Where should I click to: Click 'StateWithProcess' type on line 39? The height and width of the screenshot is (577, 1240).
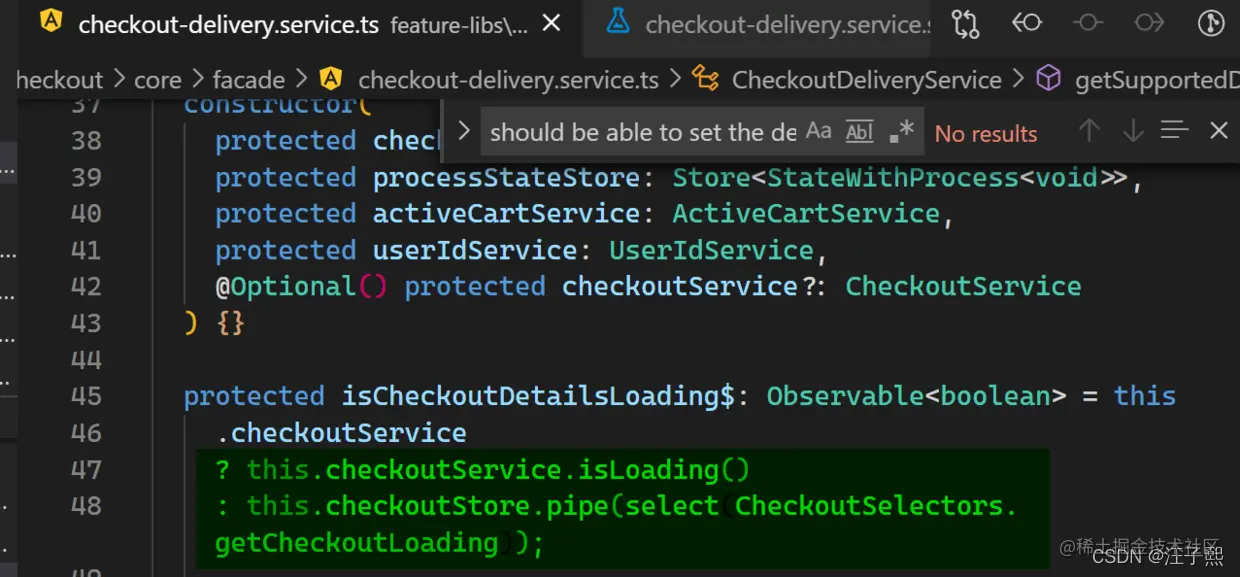pyautogui.click(x=892, y=177)
